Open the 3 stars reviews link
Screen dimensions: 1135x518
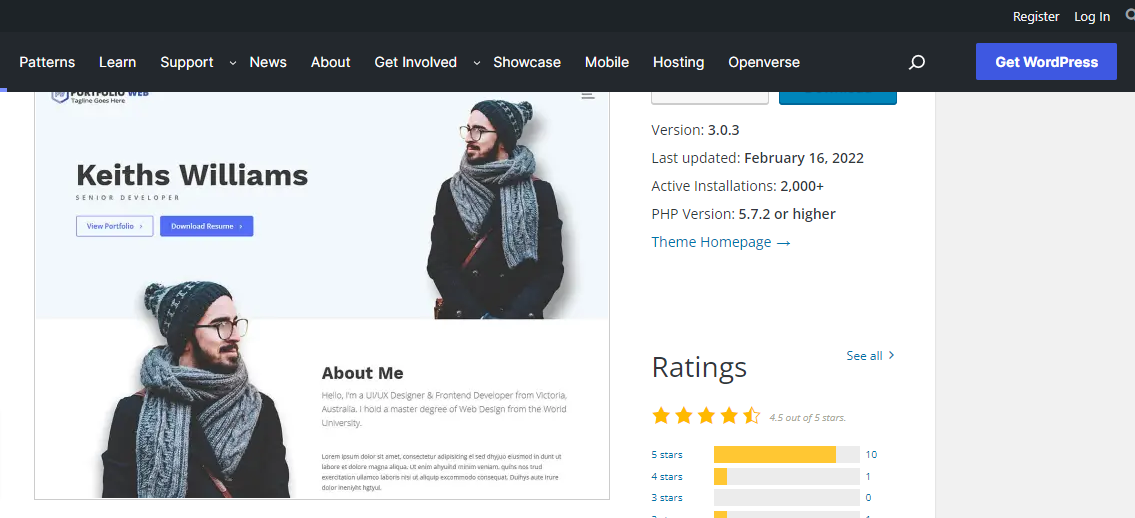click(667, 498)
